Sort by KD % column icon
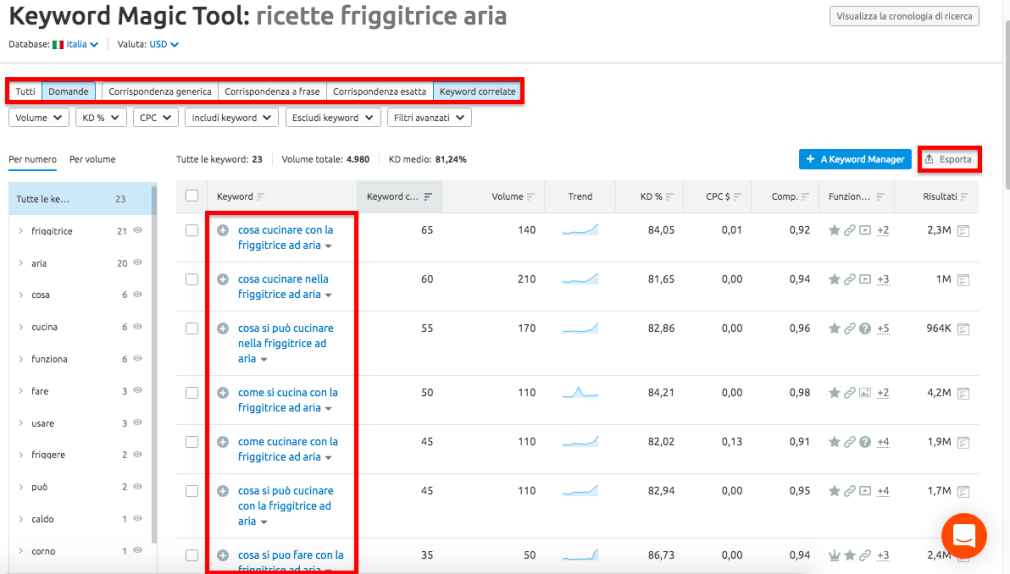Viewport: 1010px width, 574px height. pos(669,197)
